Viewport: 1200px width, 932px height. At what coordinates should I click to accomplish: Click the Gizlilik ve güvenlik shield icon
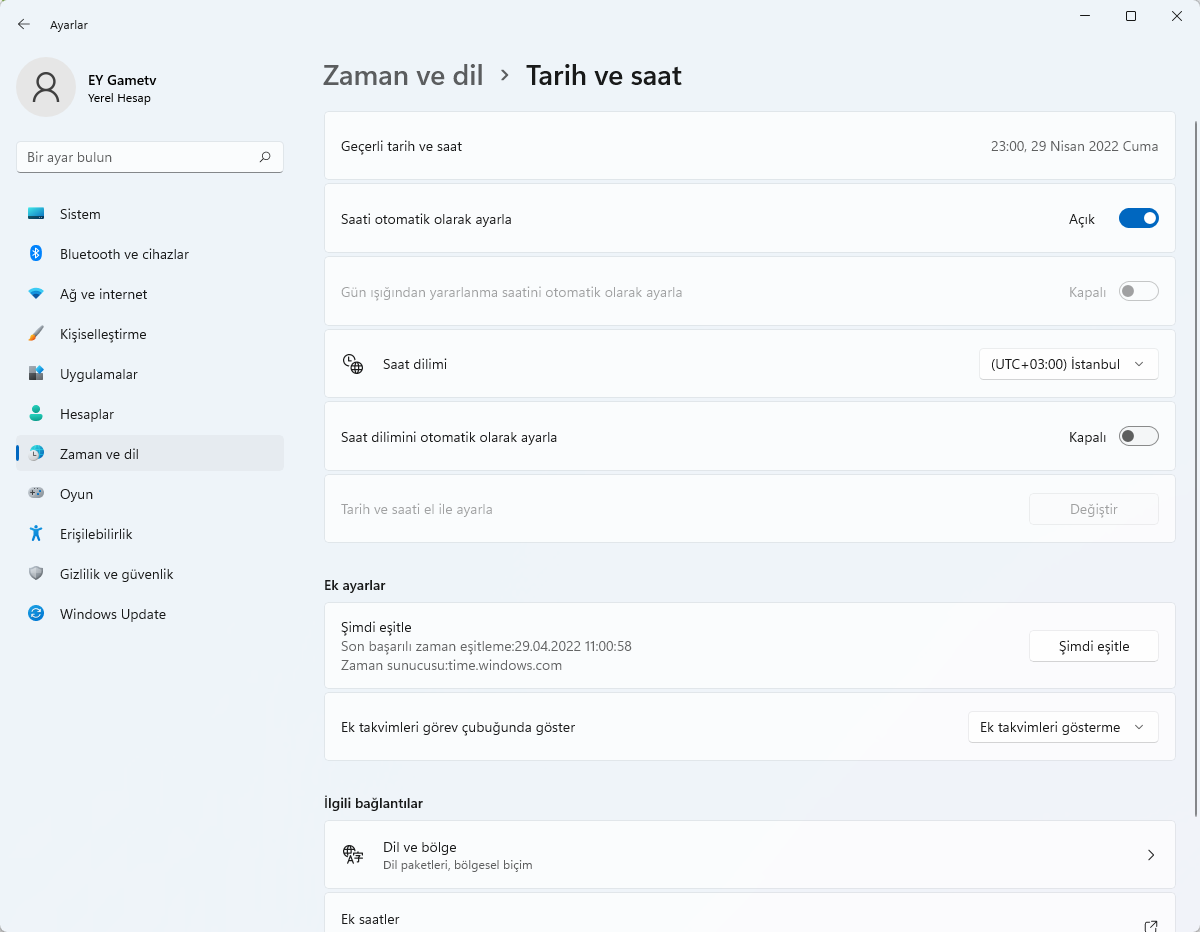click(x=36, y=574)
